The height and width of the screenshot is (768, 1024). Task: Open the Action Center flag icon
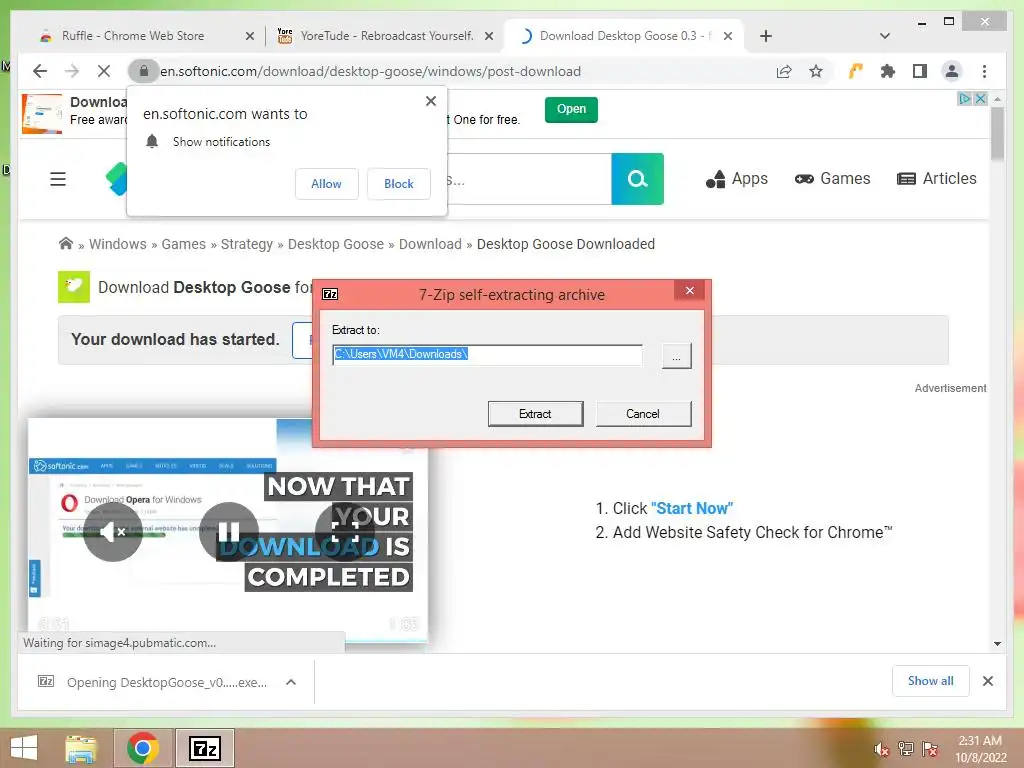(930, 749)
